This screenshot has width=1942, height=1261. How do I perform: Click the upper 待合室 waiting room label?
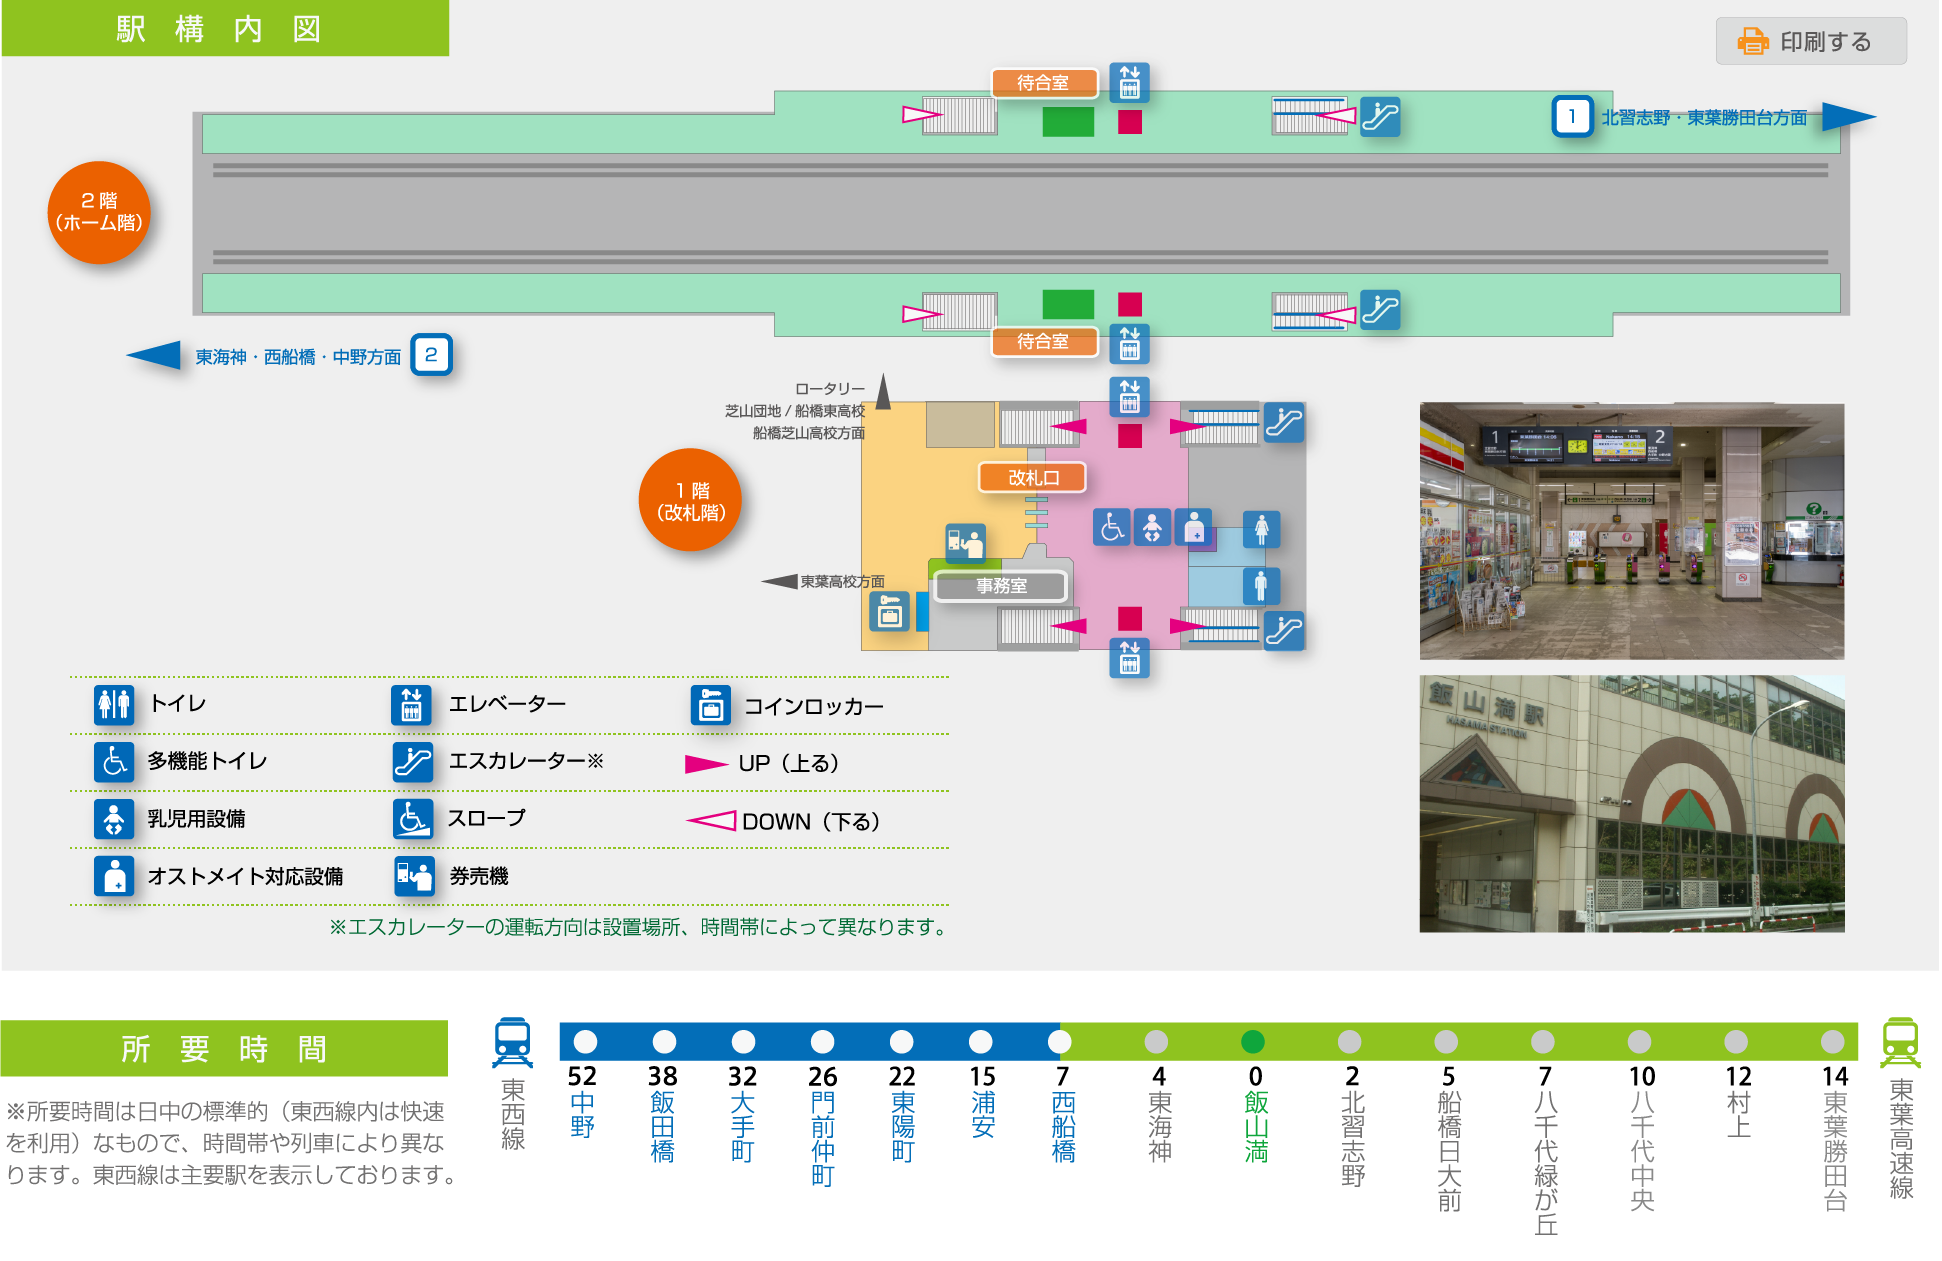[x=1044, y=83]
